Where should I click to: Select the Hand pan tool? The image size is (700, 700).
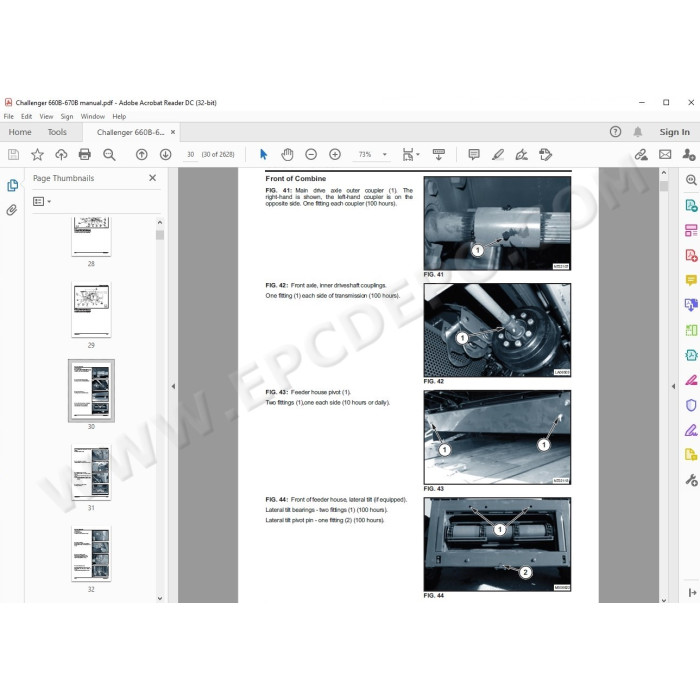(287, 154)
